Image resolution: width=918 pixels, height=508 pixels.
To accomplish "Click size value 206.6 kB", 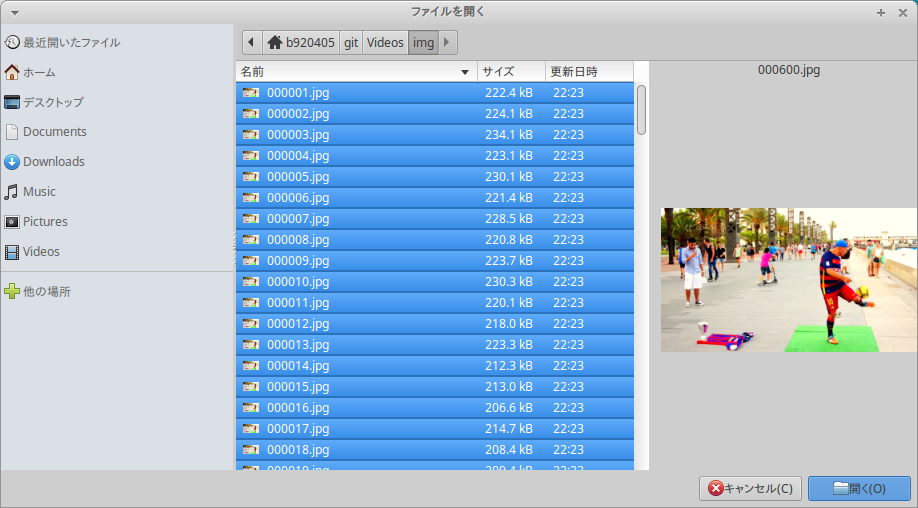I will click(x=509, y=407).
